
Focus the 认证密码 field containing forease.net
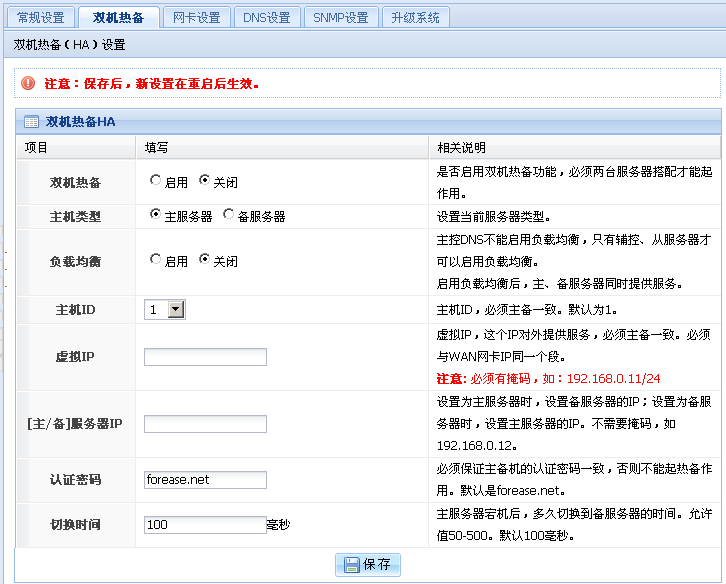[x=205, y=480]
